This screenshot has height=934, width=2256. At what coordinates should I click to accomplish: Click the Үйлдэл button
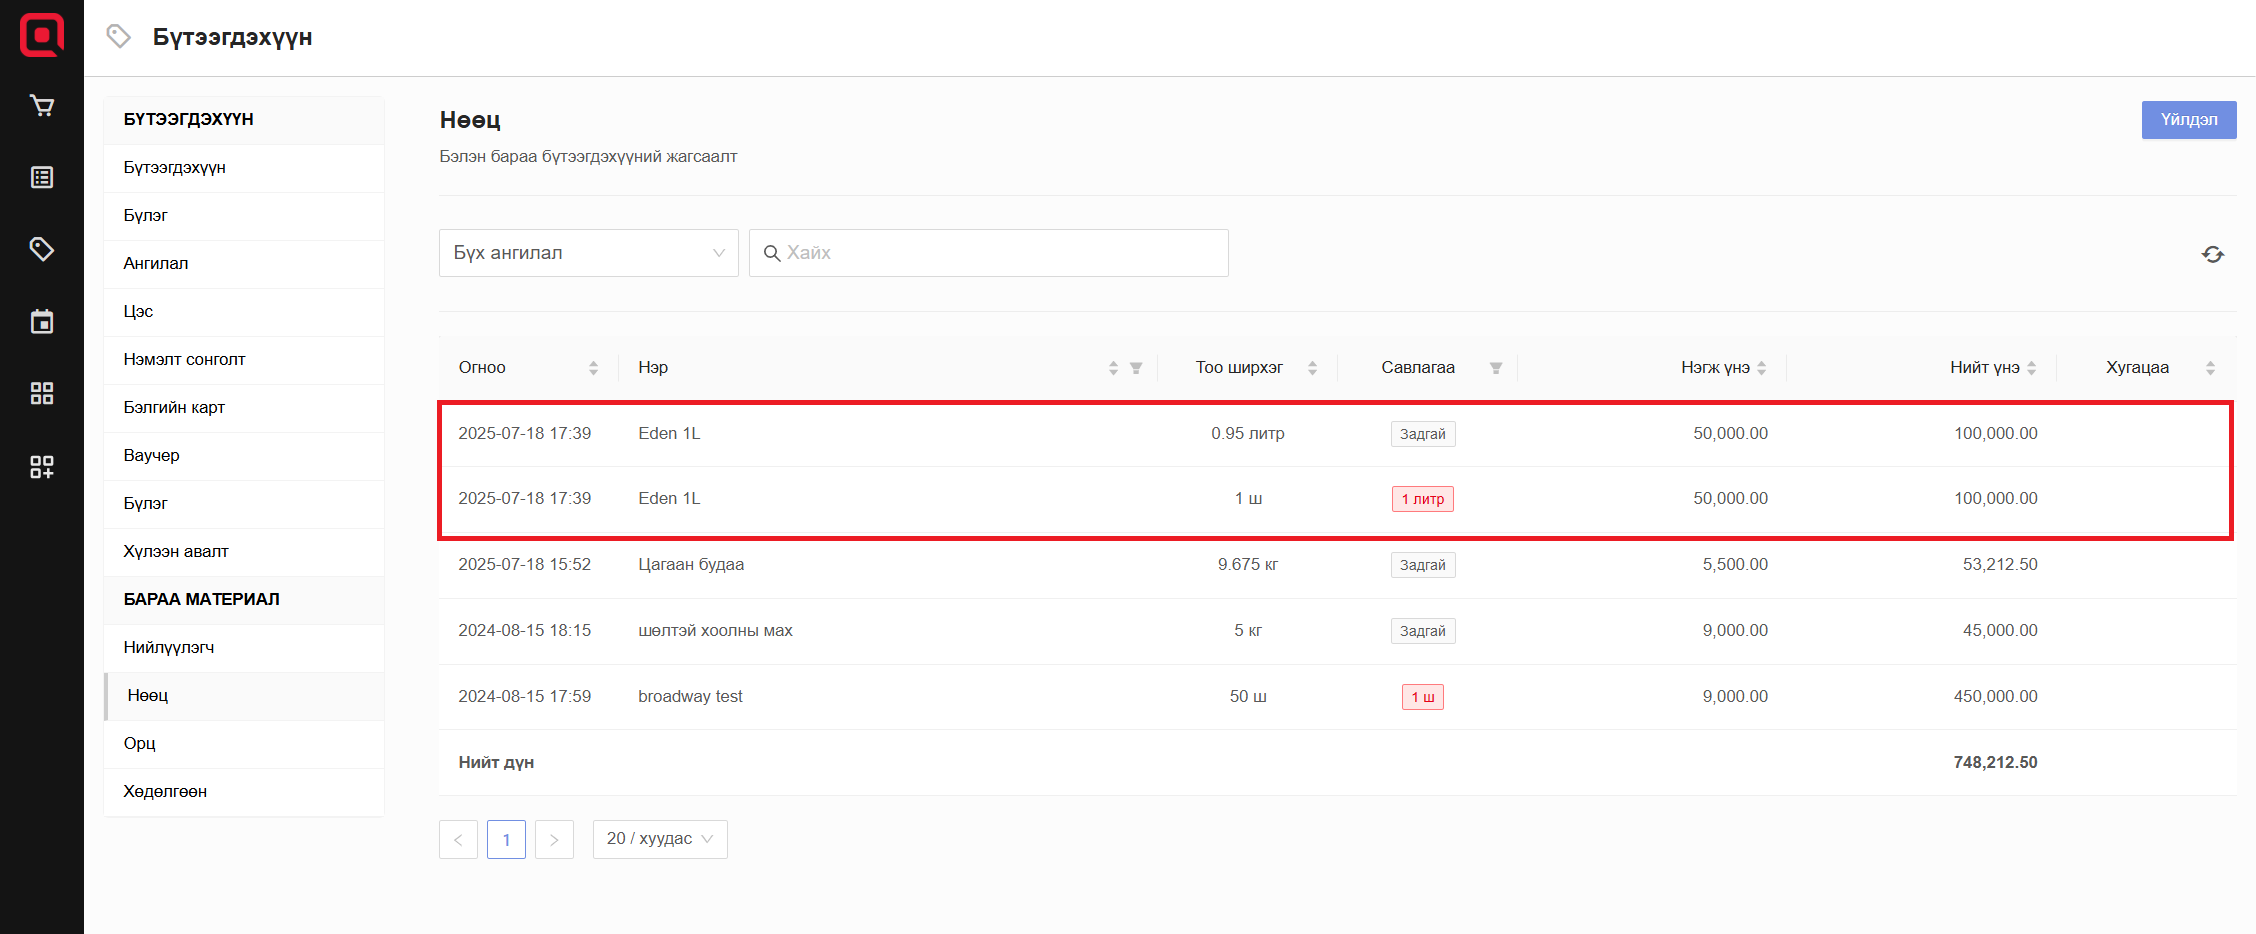pyautogui.click(x=2188, y=120)
